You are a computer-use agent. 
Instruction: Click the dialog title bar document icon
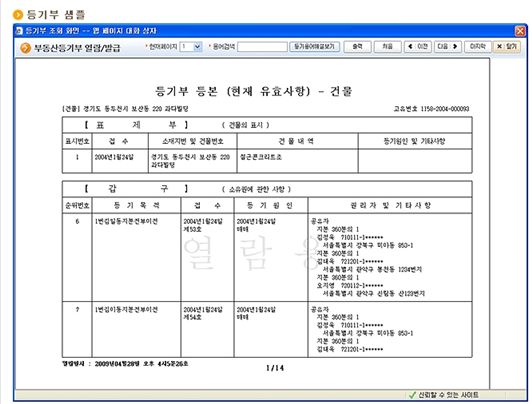(x=19, y=31)
